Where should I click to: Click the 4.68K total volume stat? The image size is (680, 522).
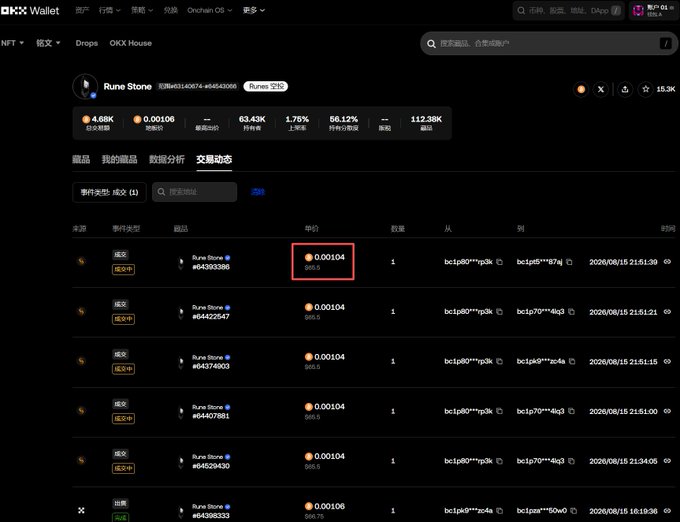tap(98, 123)
